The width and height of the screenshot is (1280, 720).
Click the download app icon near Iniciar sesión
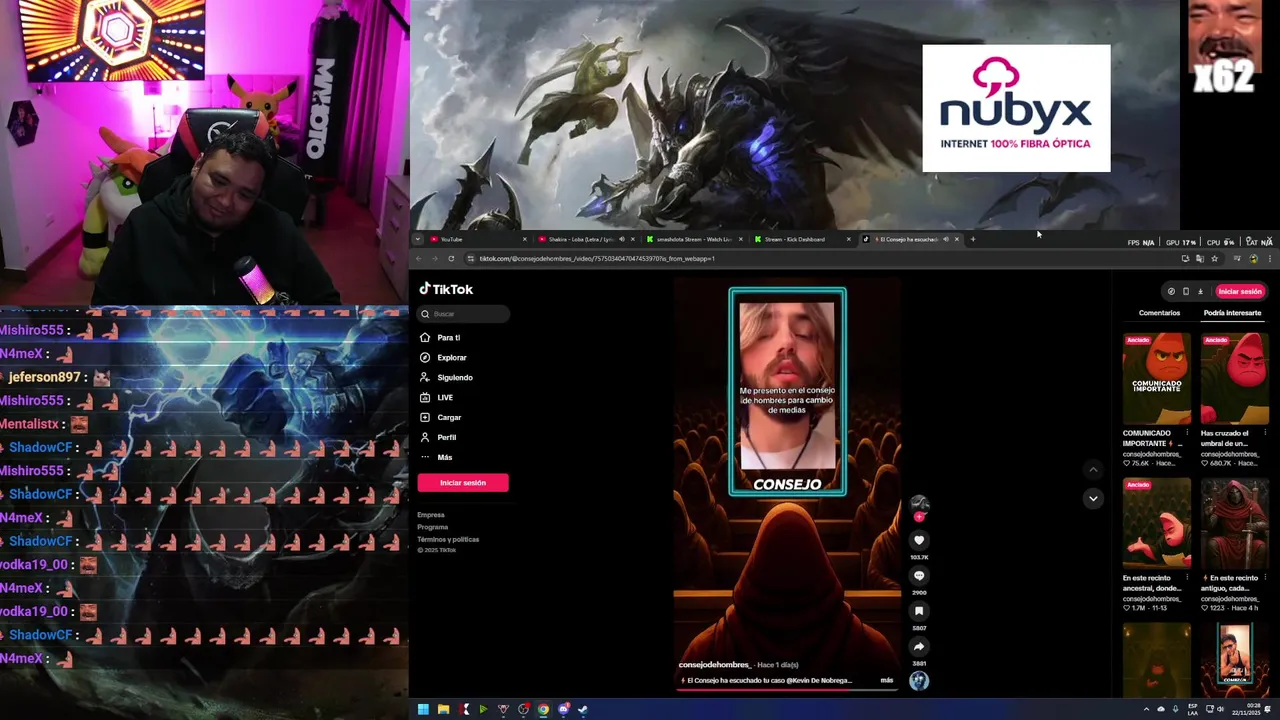pos(1200,292)
